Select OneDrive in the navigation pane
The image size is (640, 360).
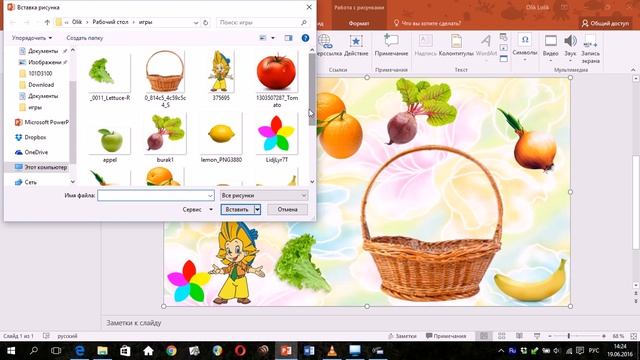[32, 152]
